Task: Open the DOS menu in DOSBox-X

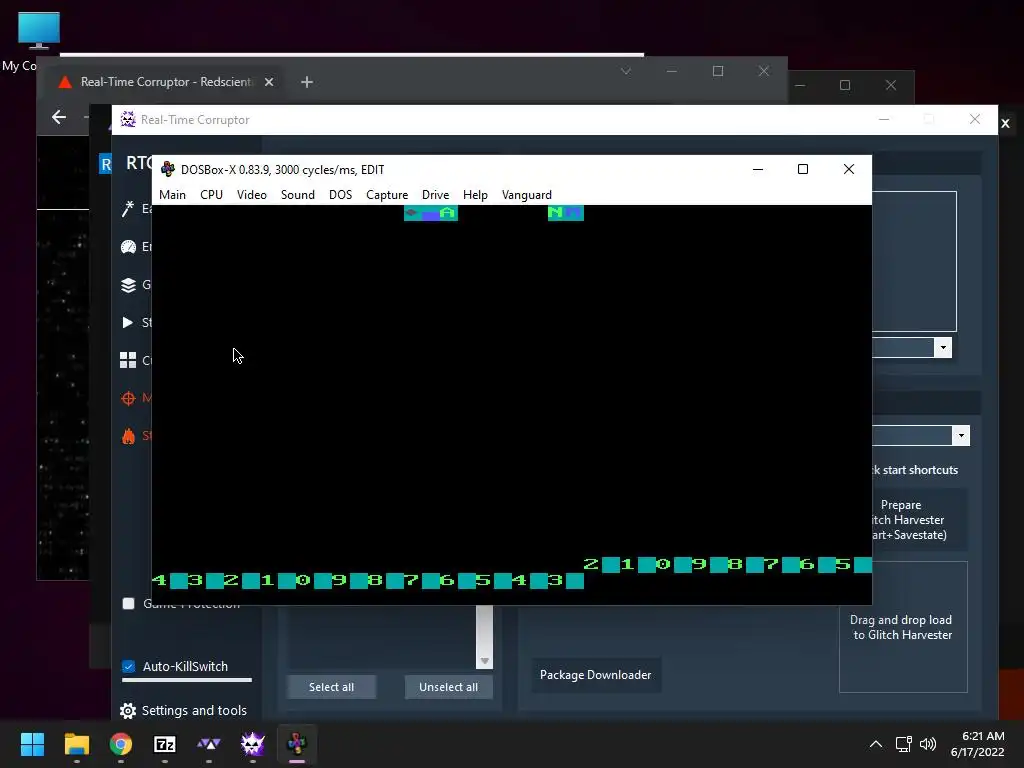Action: pos(340,195)
